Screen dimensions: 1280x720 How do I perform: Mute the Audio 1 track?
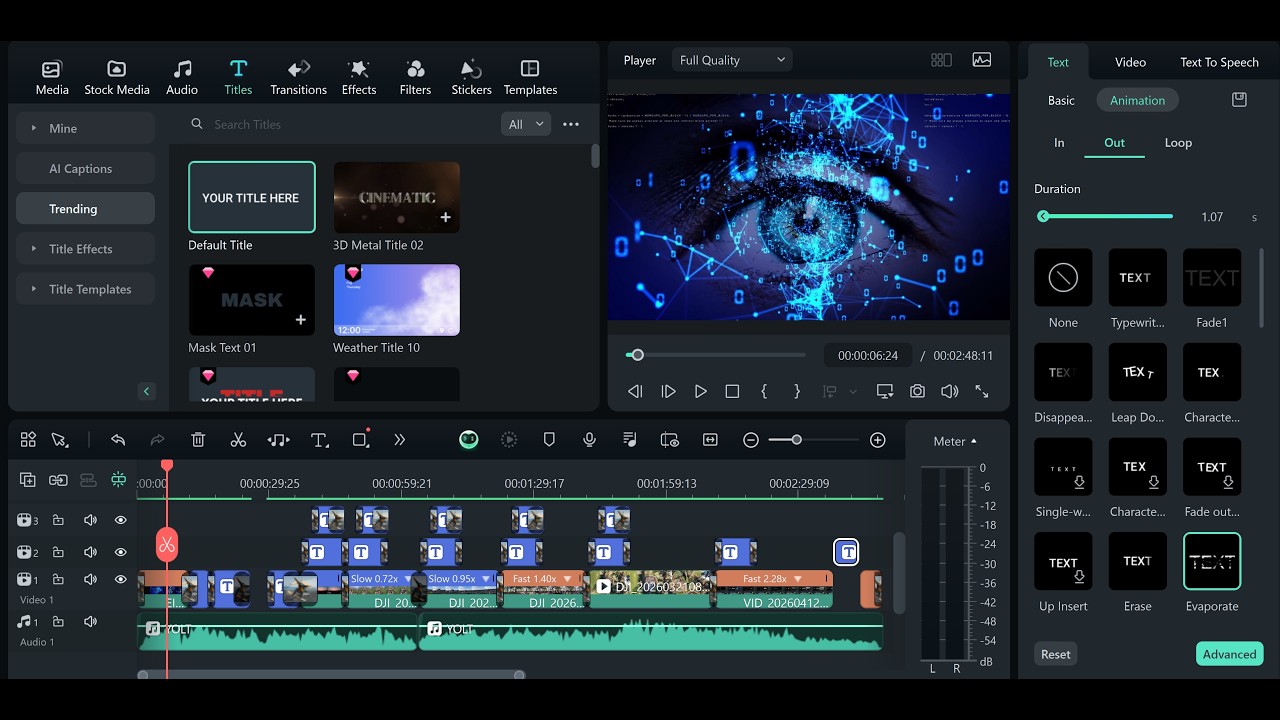(90, 622)
